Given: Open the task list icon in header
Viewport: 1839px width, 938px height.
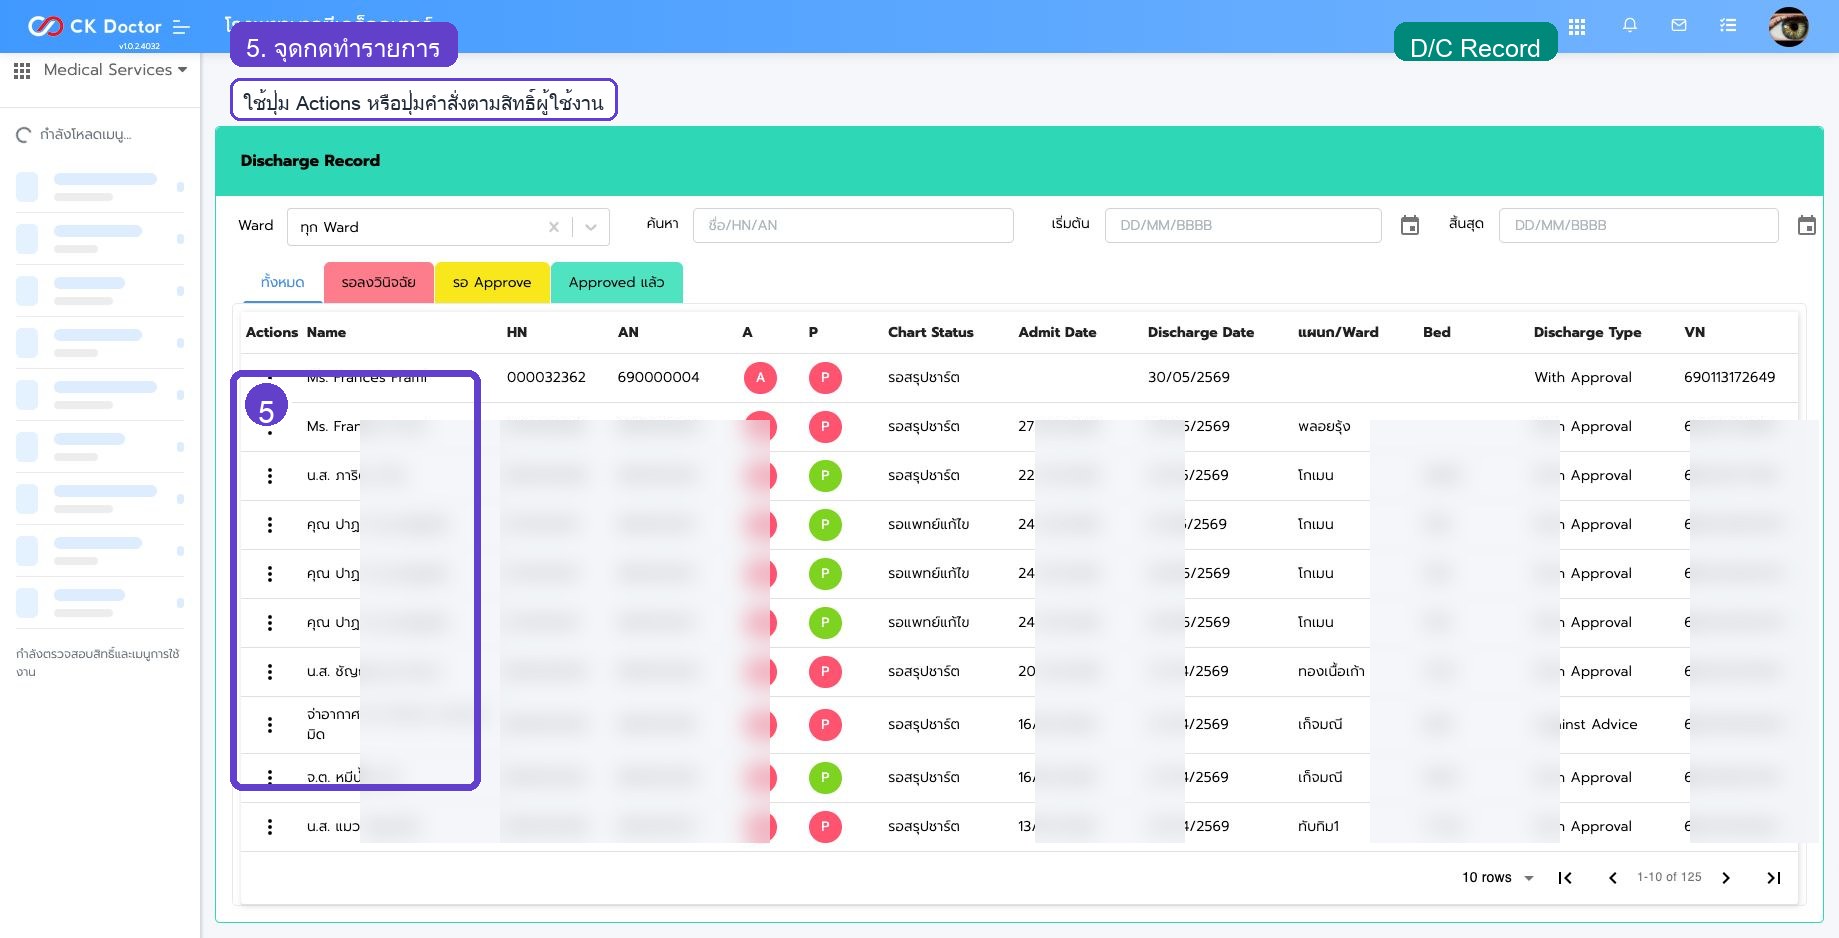Looking at the screenshot, I should tap(1728, 26).
